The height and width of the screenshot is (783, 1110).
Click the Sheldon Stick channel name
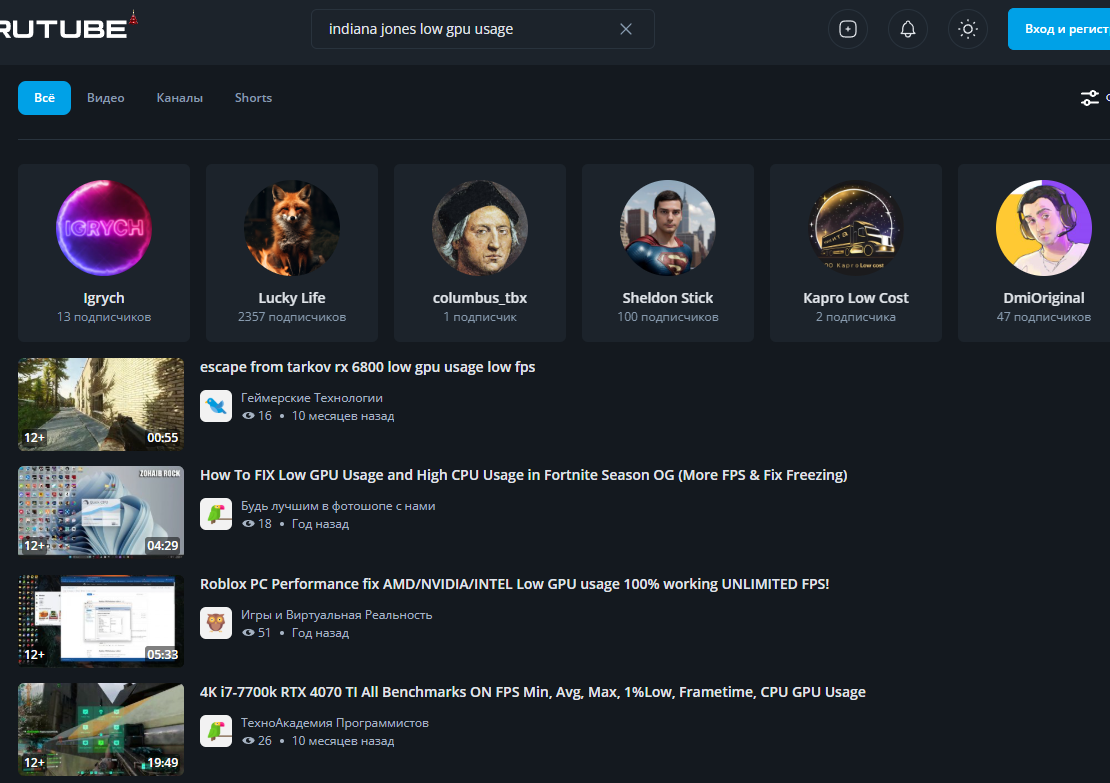click(x=668, y=298)
